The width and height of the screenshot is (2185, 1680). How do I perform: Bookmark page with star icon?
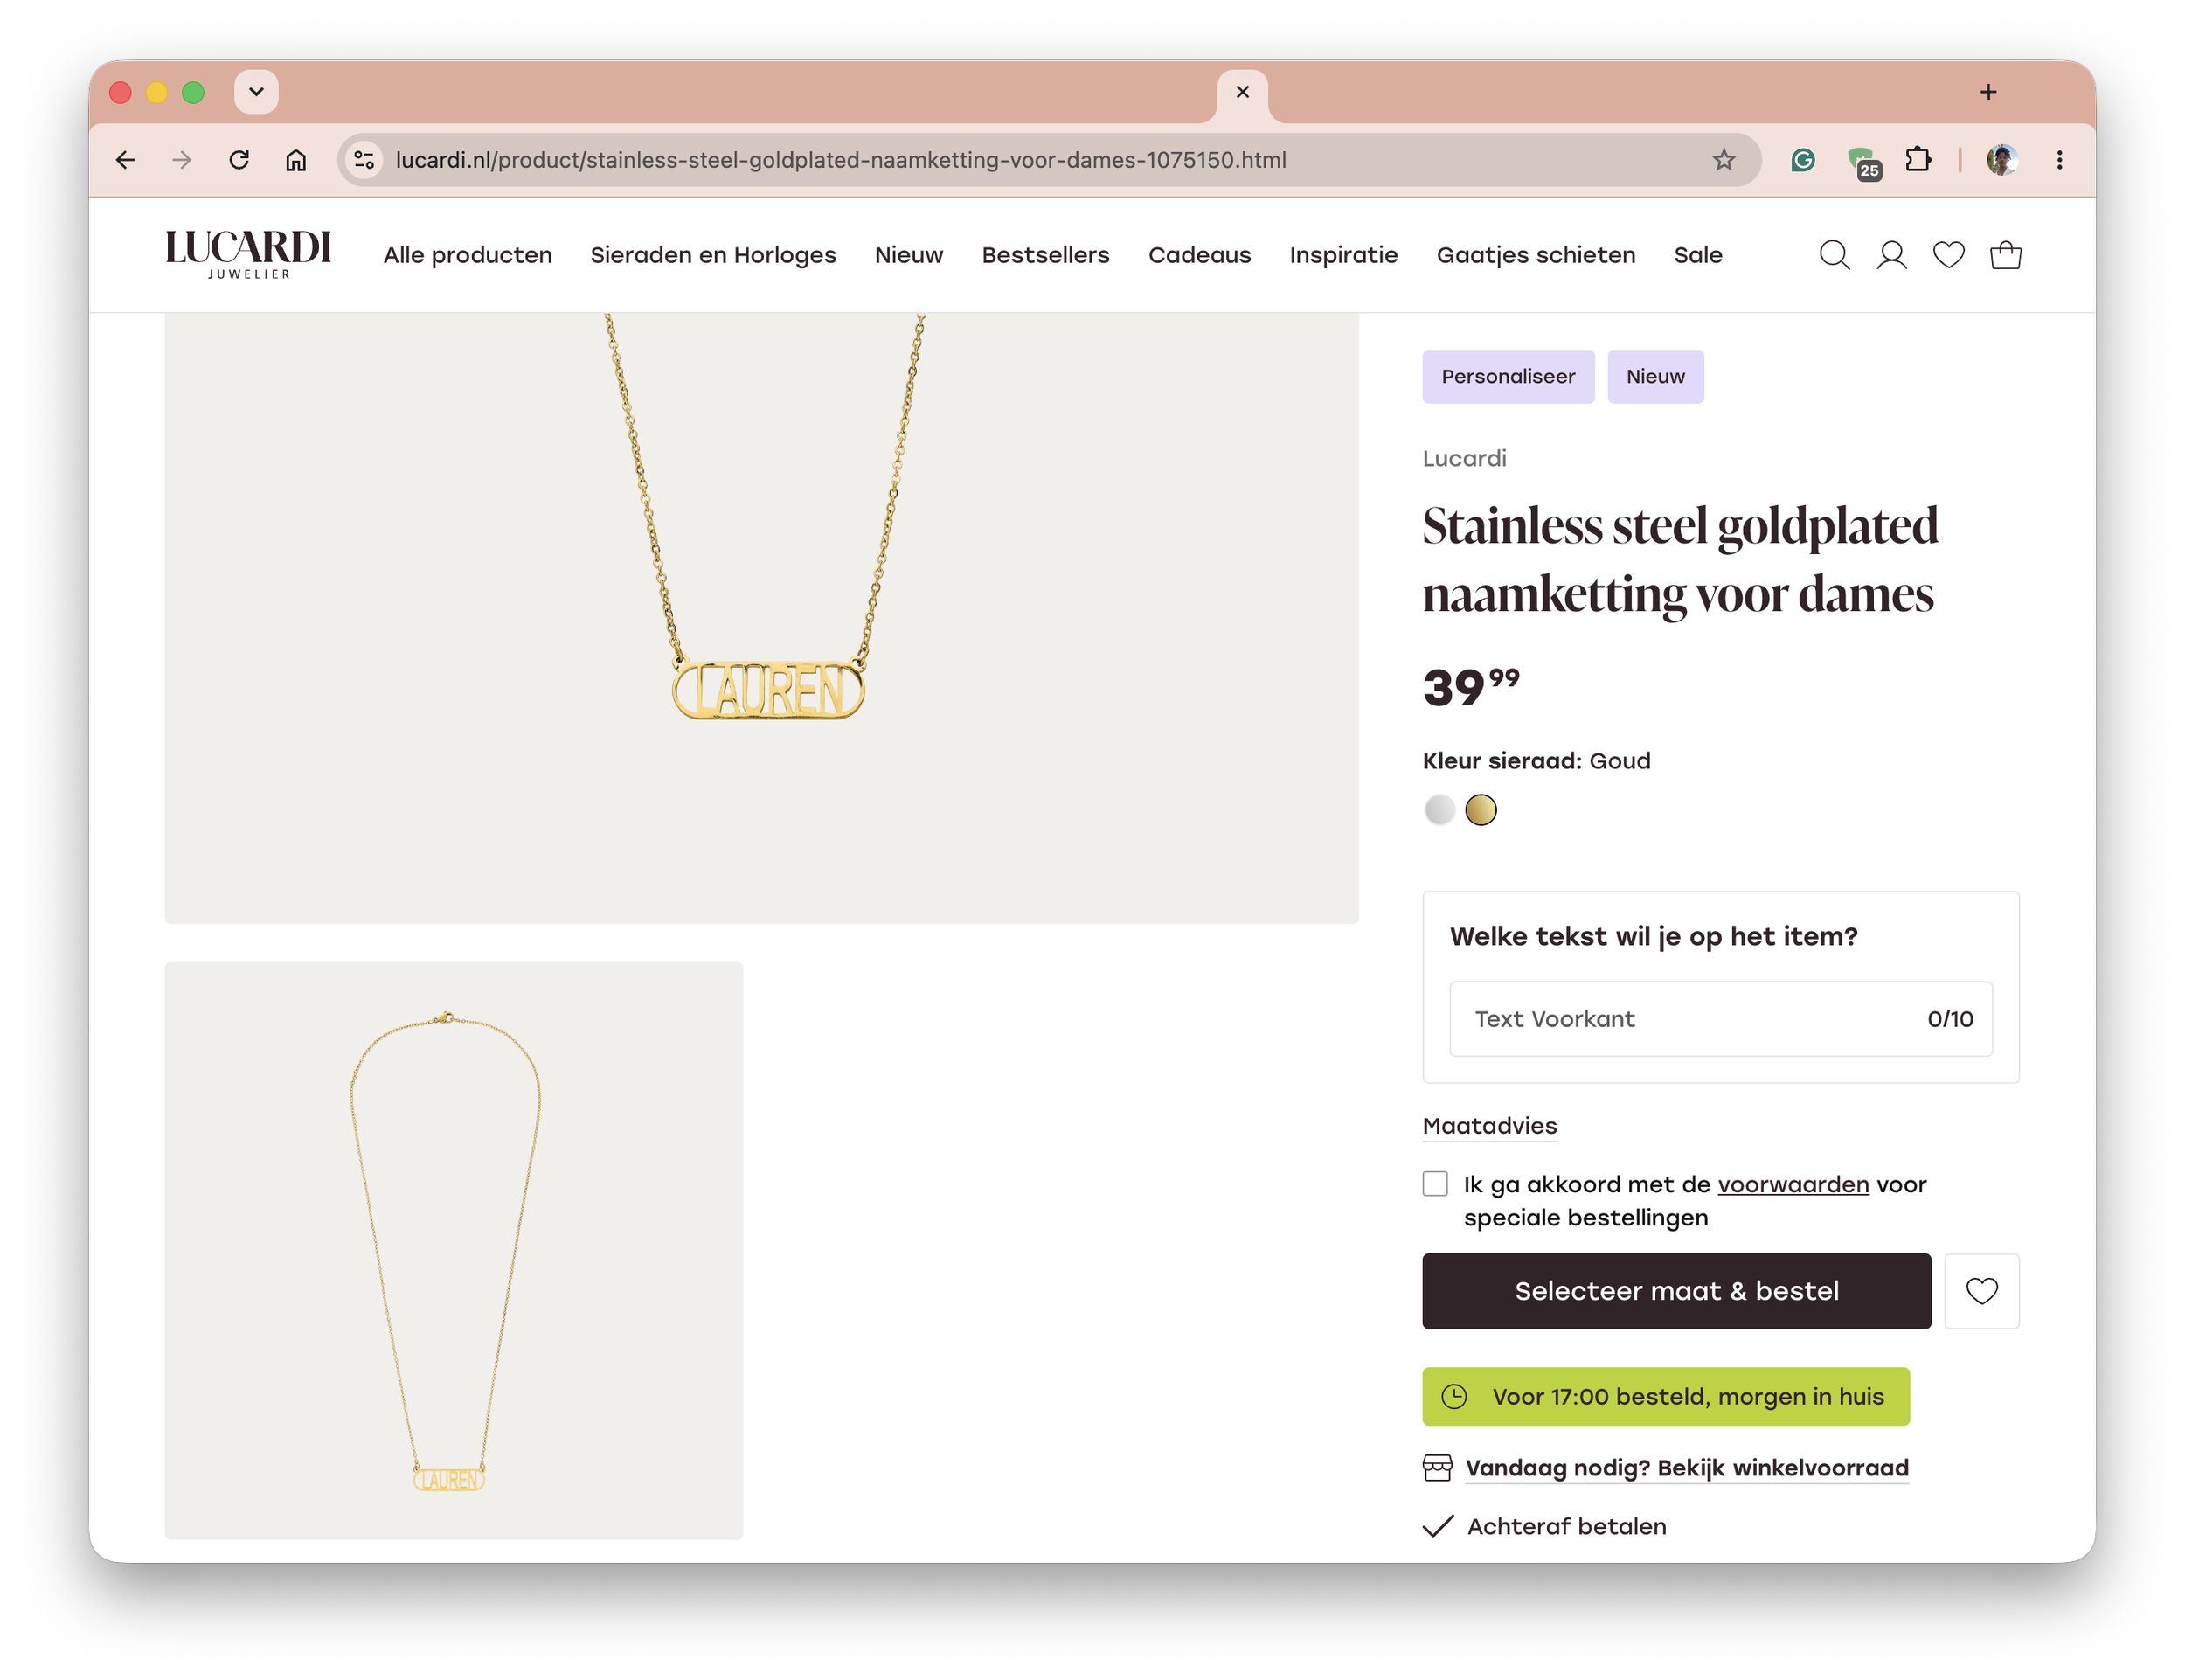coord(1723,160)
